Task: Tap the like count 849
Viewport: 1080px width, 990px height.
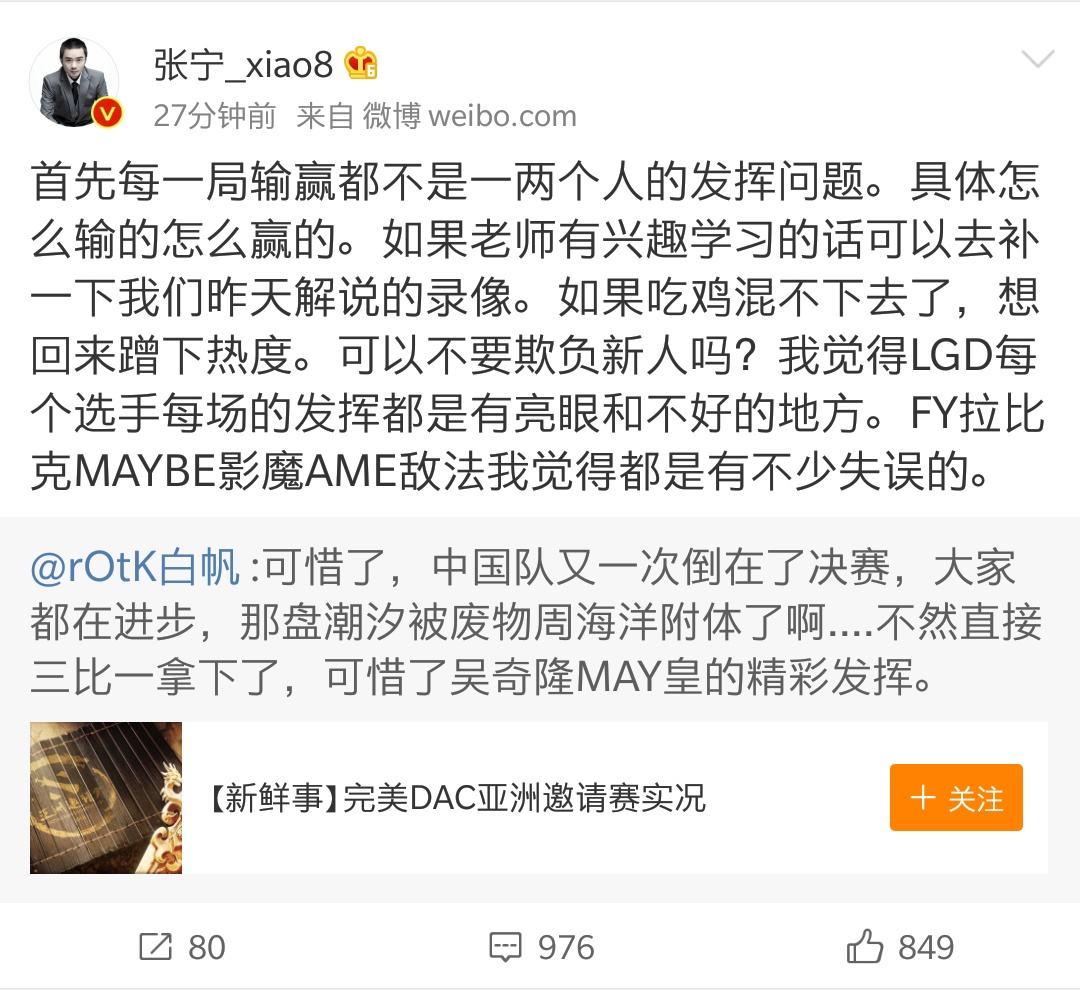Action: tap(926, 947)
